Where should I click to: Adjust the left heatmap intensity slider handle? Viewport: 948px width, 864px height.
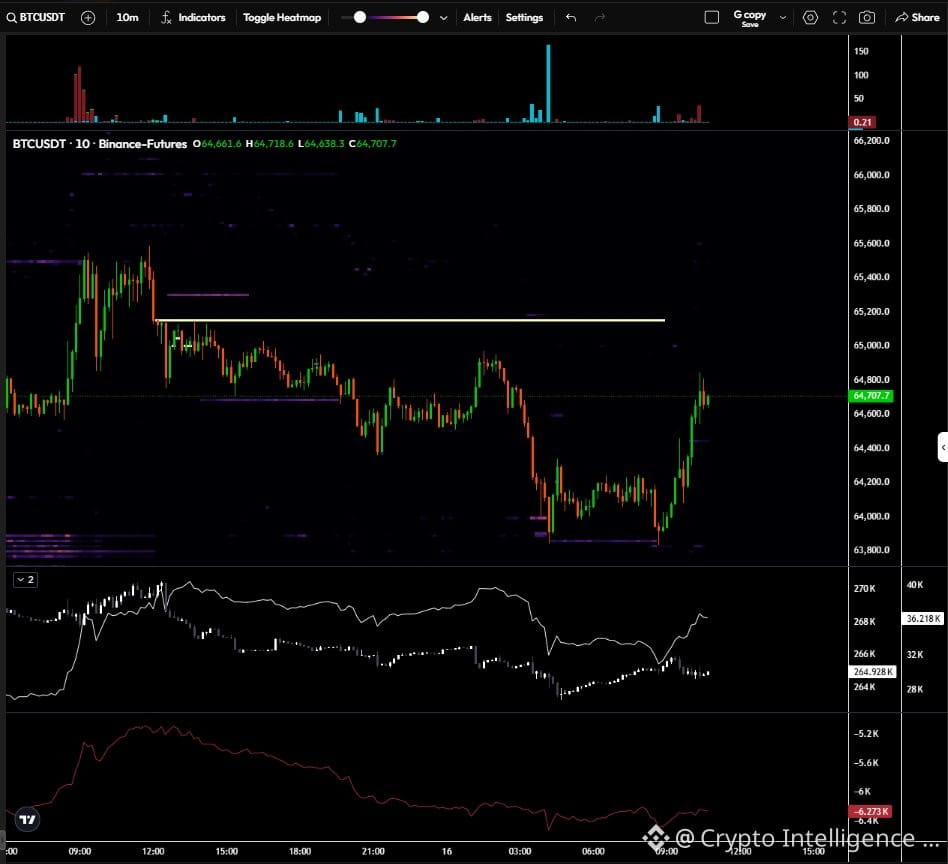pyautogui.click(x=360, y=18)
